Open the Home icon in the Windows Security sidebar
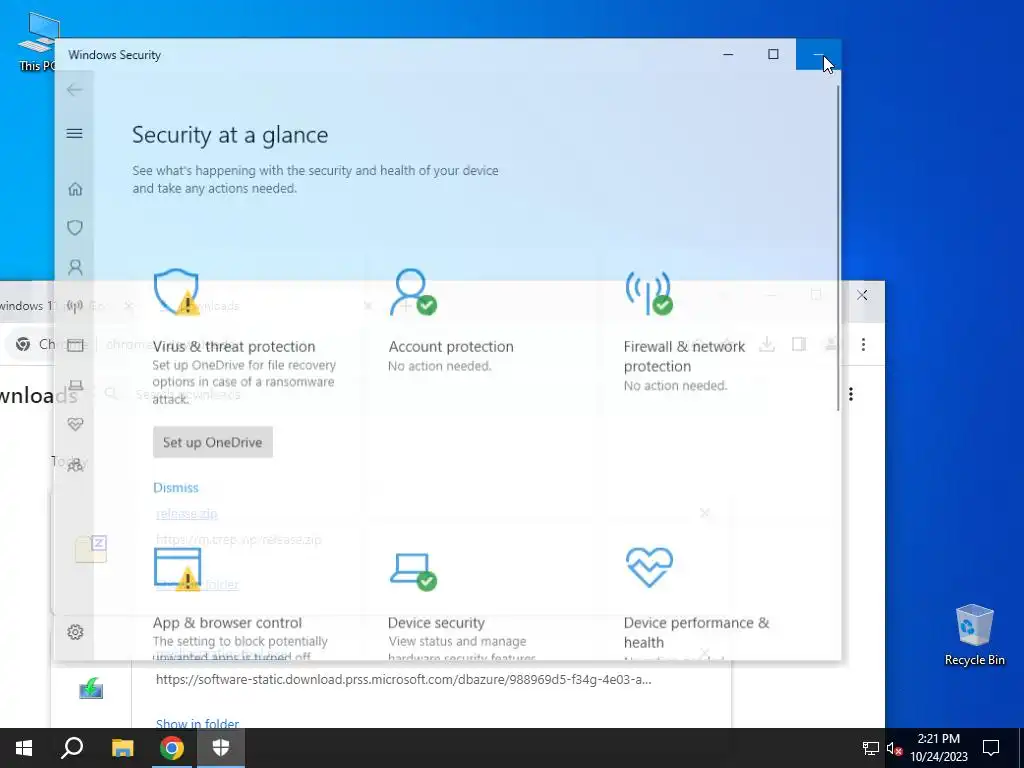This screenshot has height=768, width=1024. point(75,189)
